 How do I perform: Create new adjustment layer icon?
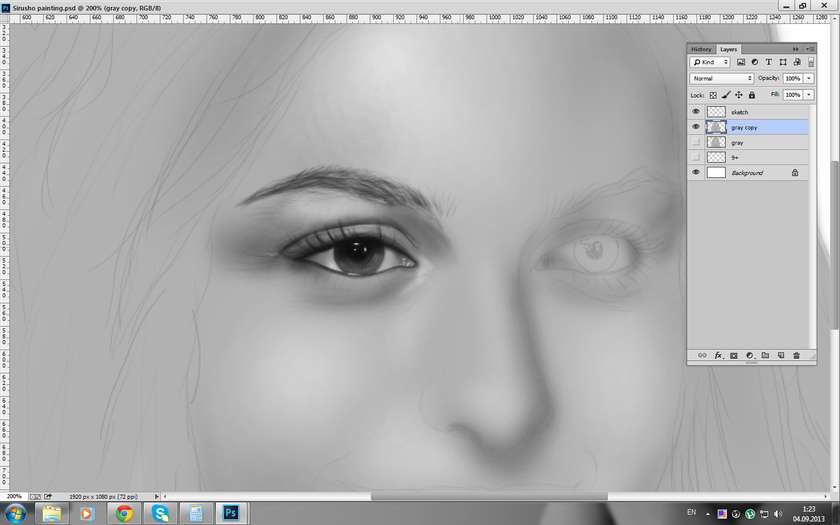(749, 355)
